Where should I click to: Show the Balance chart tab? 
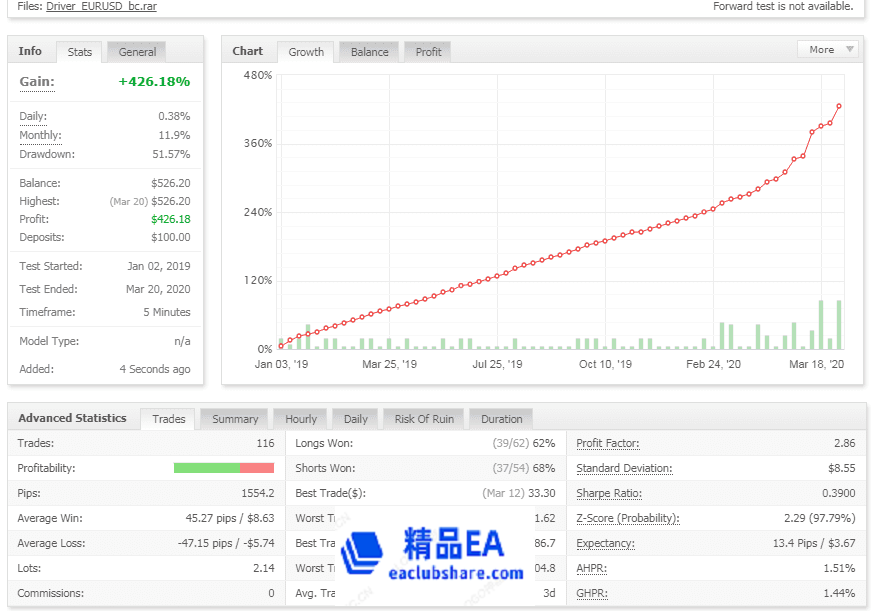pyautogui.click(x=369, y=52)
